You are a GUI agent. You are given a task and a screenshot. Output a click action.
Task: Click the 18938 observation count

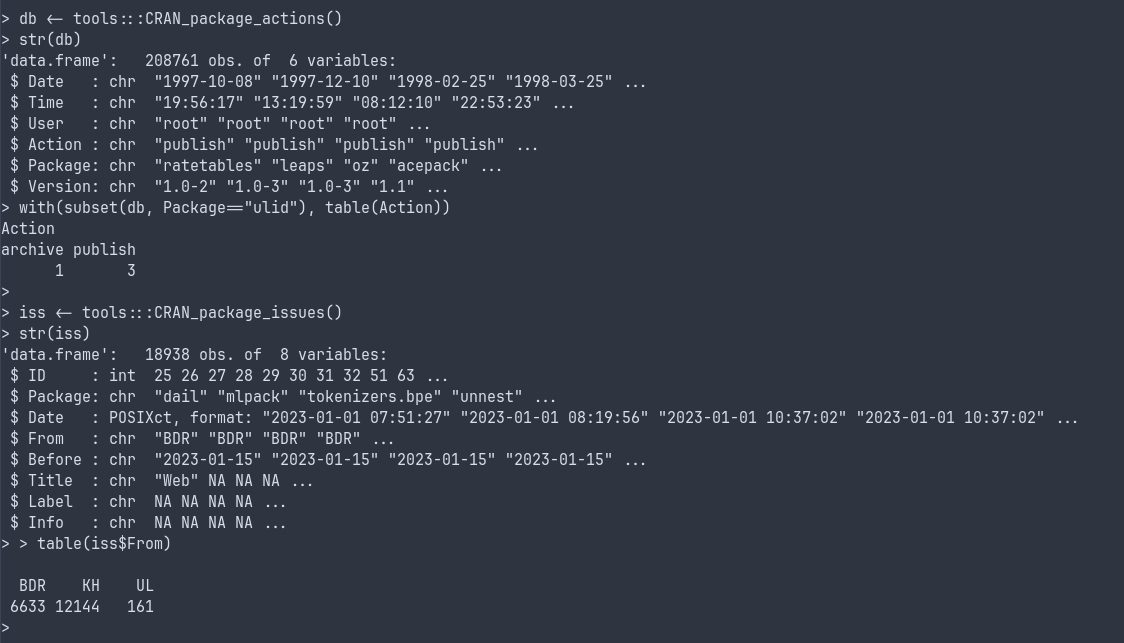point(172,355)
